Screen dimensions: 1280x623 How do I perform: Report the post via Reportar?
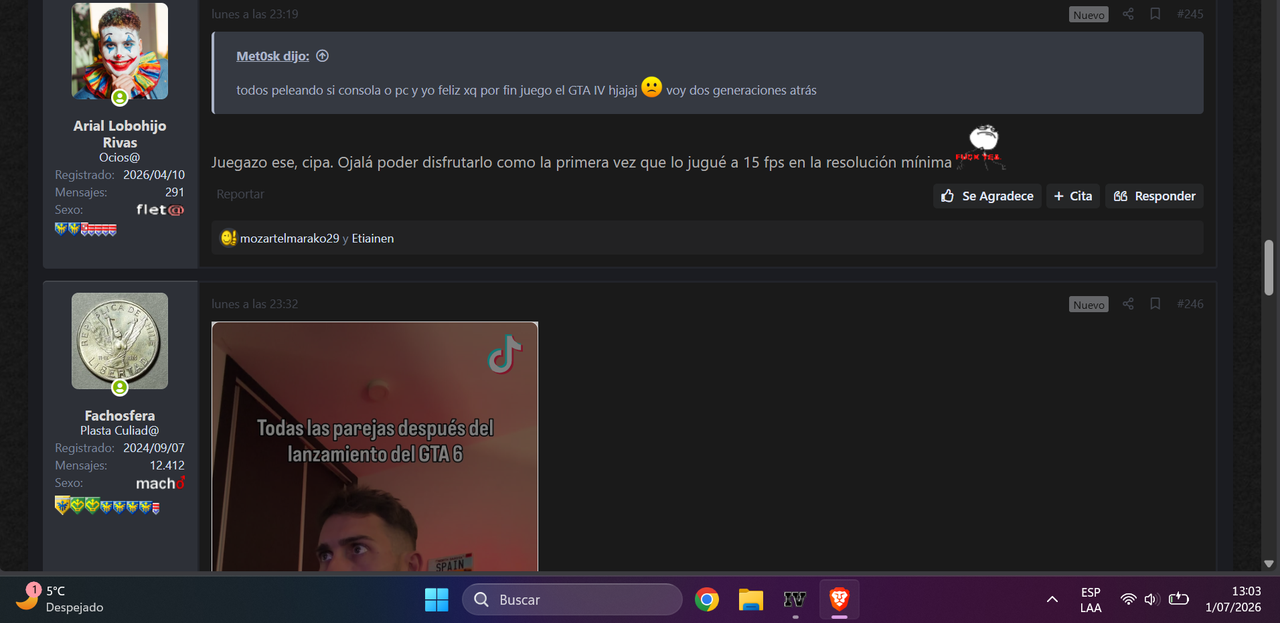[x=240, y=194]
